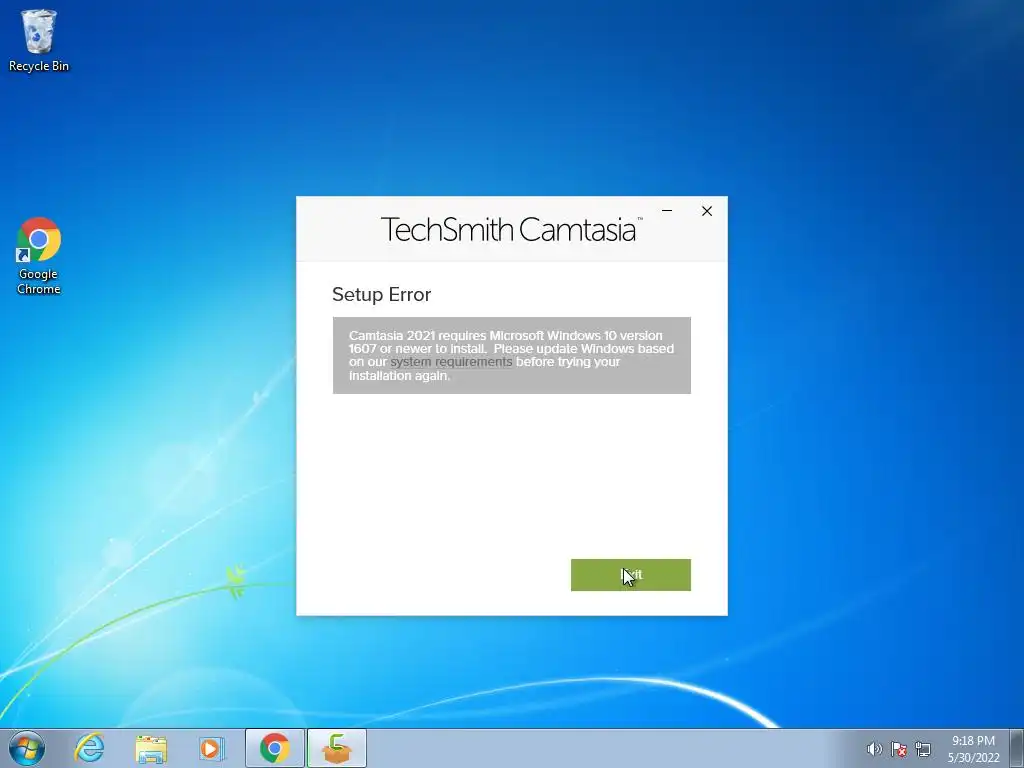
Task: Open the volume speaker tray icon
Action: point(874,749)
